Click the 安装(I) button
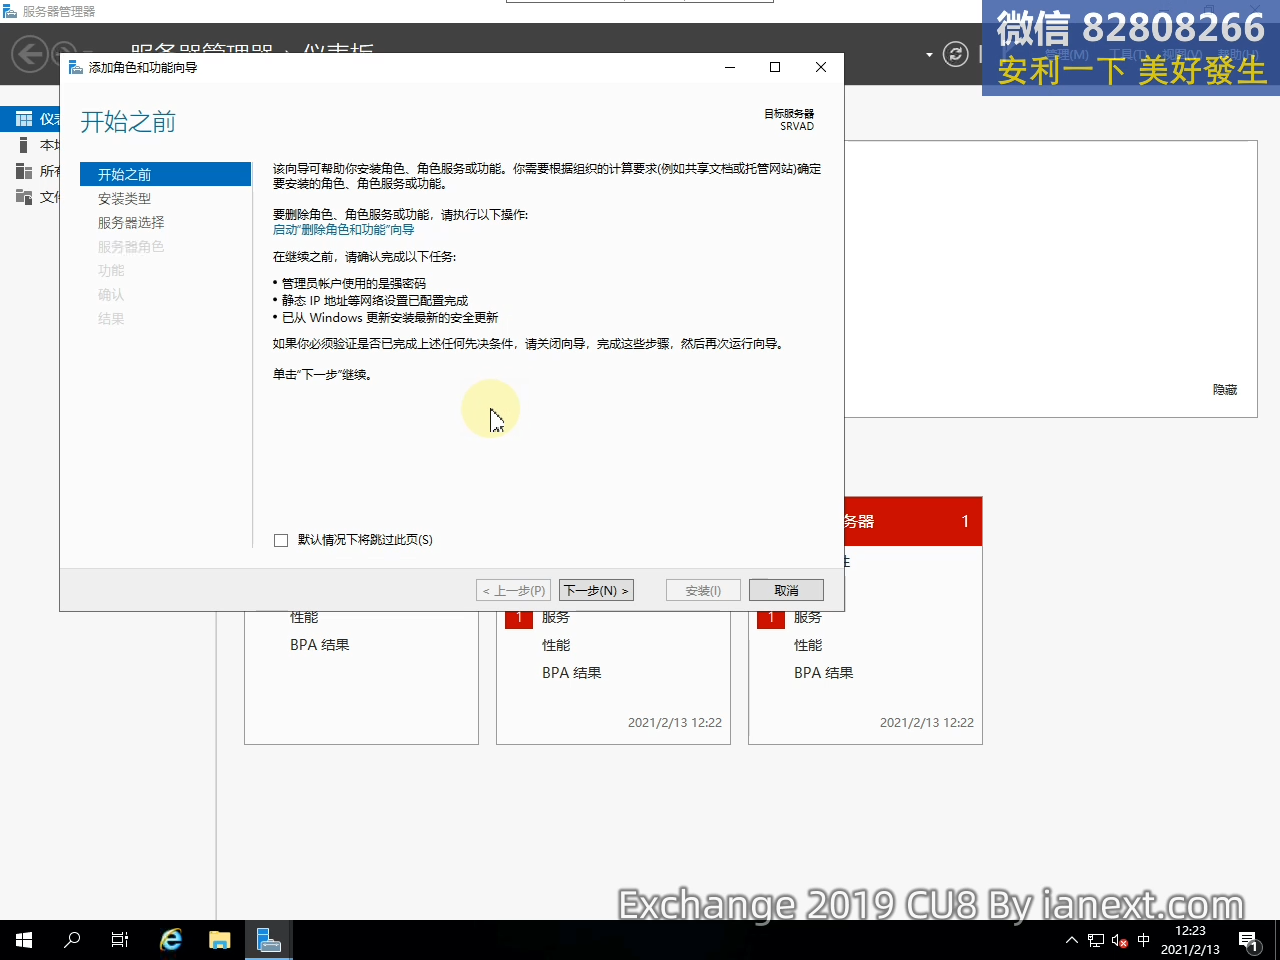 [703, 591]
